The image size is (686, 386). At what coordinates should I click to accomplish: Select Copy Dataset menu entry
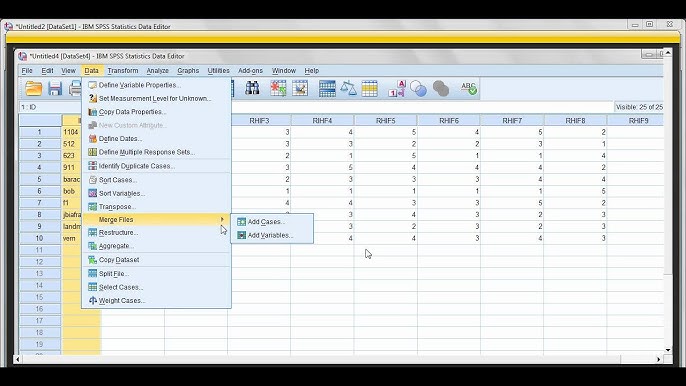pos(156,260)
